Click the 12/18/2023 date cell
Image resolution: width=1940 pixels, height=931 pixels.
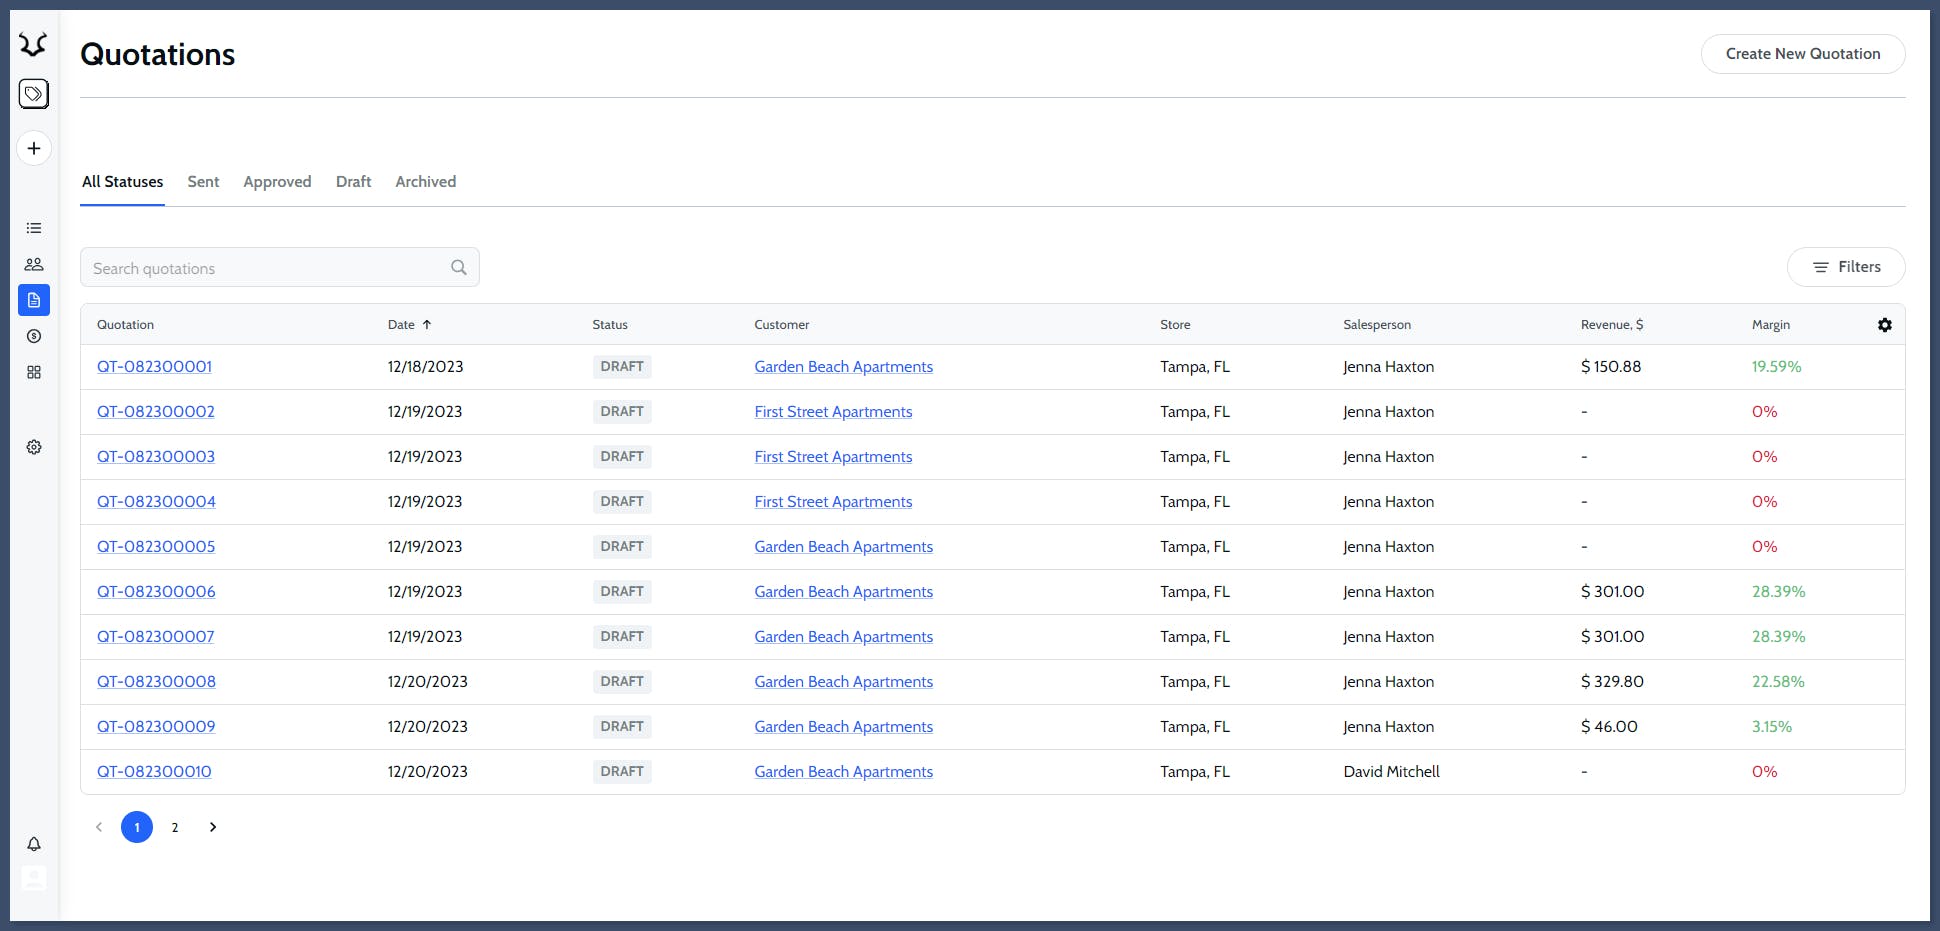click(426, 367)
